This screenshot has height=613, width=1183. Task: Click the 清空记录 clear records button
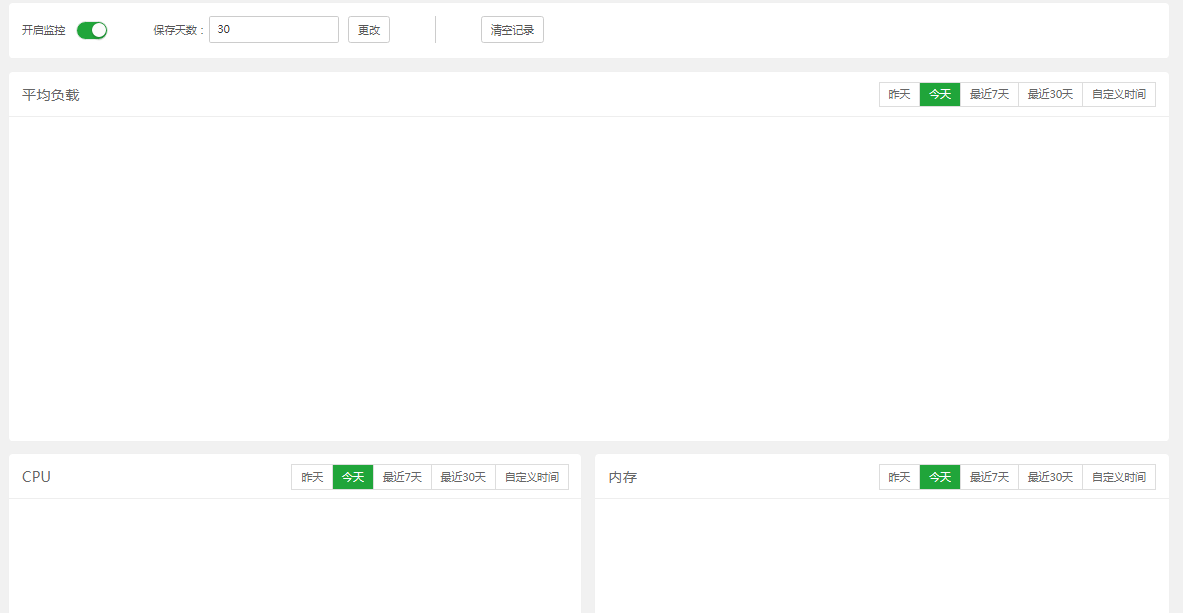pyautogui.click(x=512, y=29)
